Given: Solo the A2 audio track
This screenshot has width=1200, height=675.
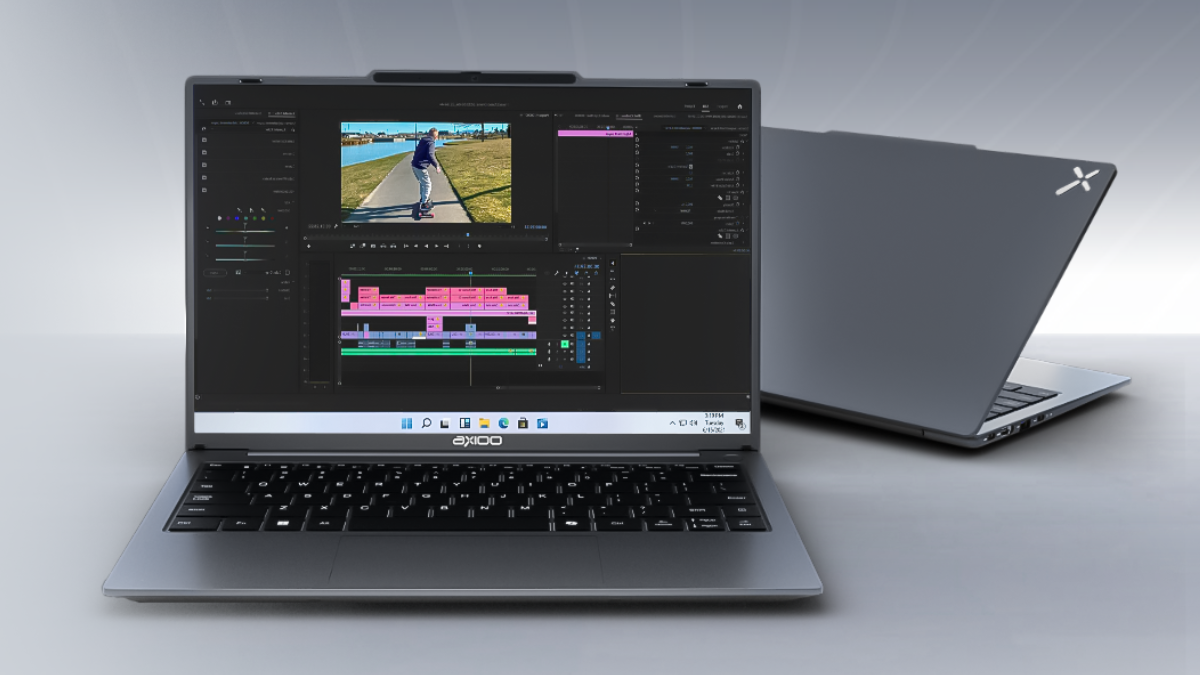Looking at the screenshot, I should 572,351.
